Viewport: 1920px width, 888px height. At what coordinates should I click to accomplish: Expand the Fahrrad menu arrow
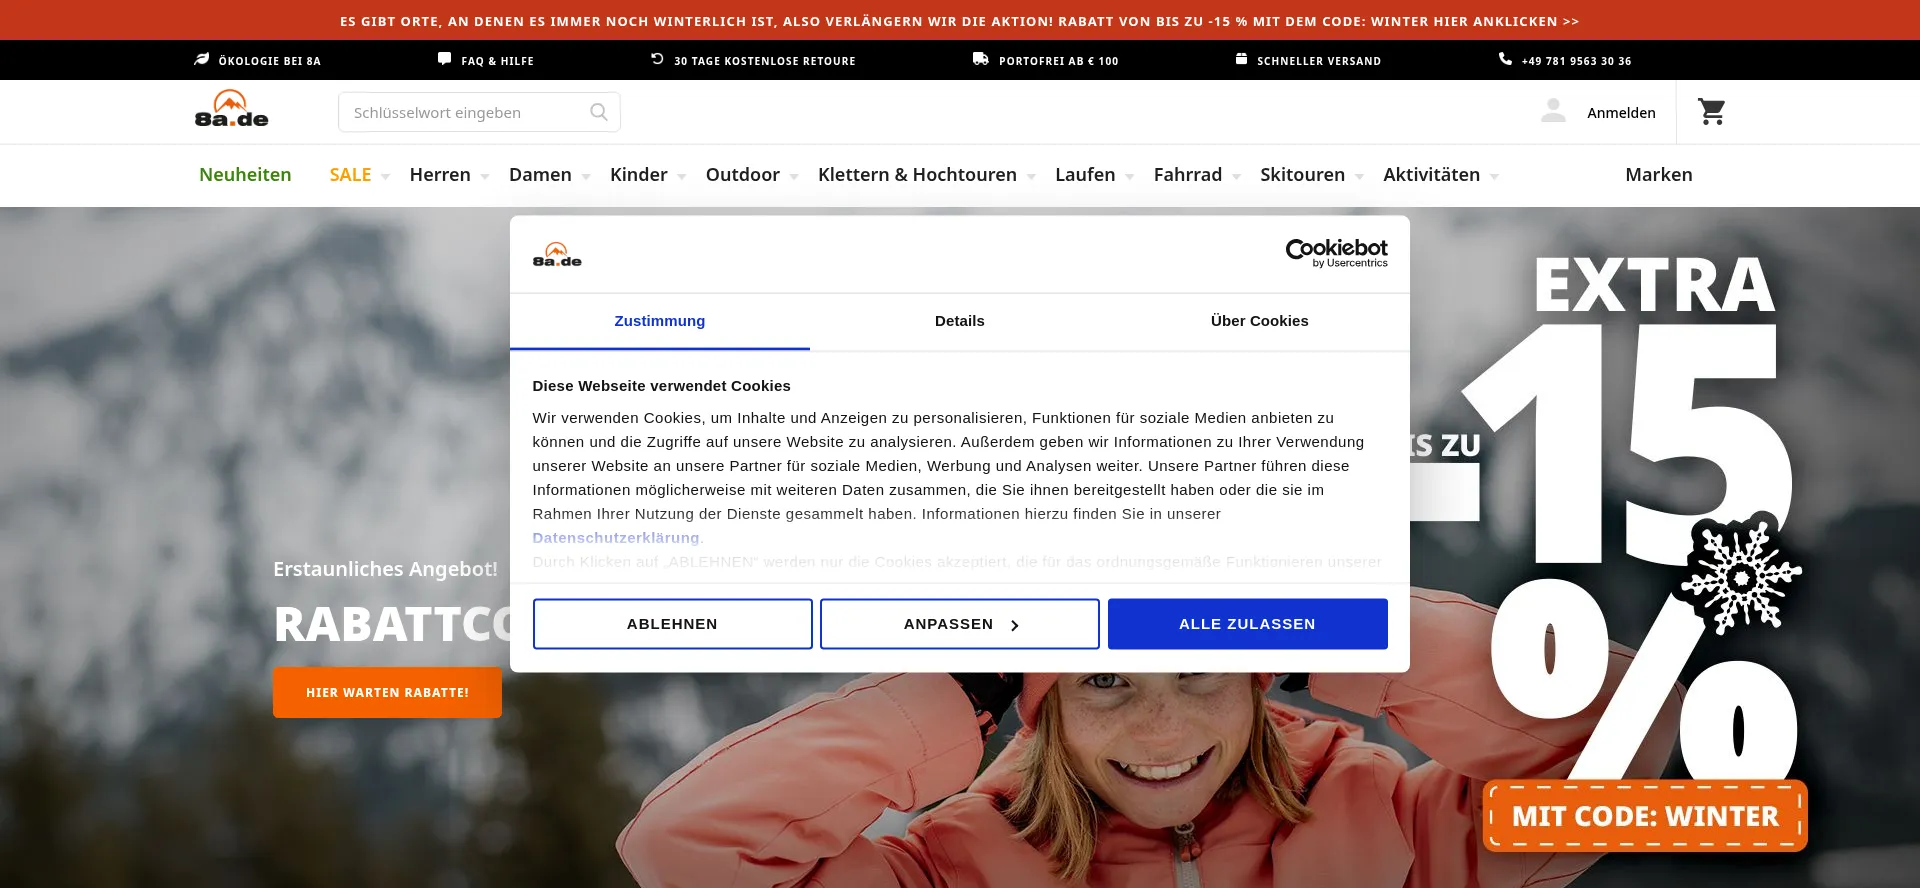pyautogui.click(x=1236, y=177)
